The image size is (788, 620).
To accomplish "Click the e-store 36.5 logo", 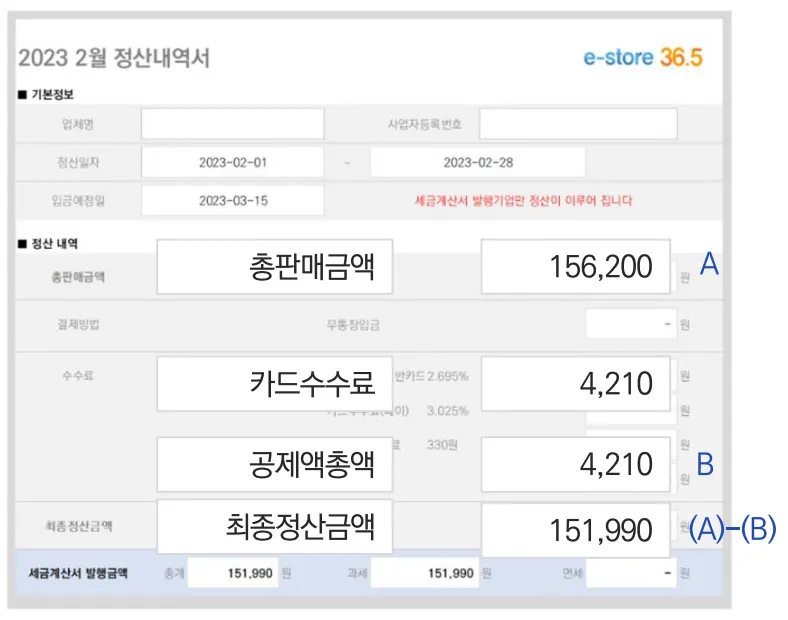I will tap(643, 57).
